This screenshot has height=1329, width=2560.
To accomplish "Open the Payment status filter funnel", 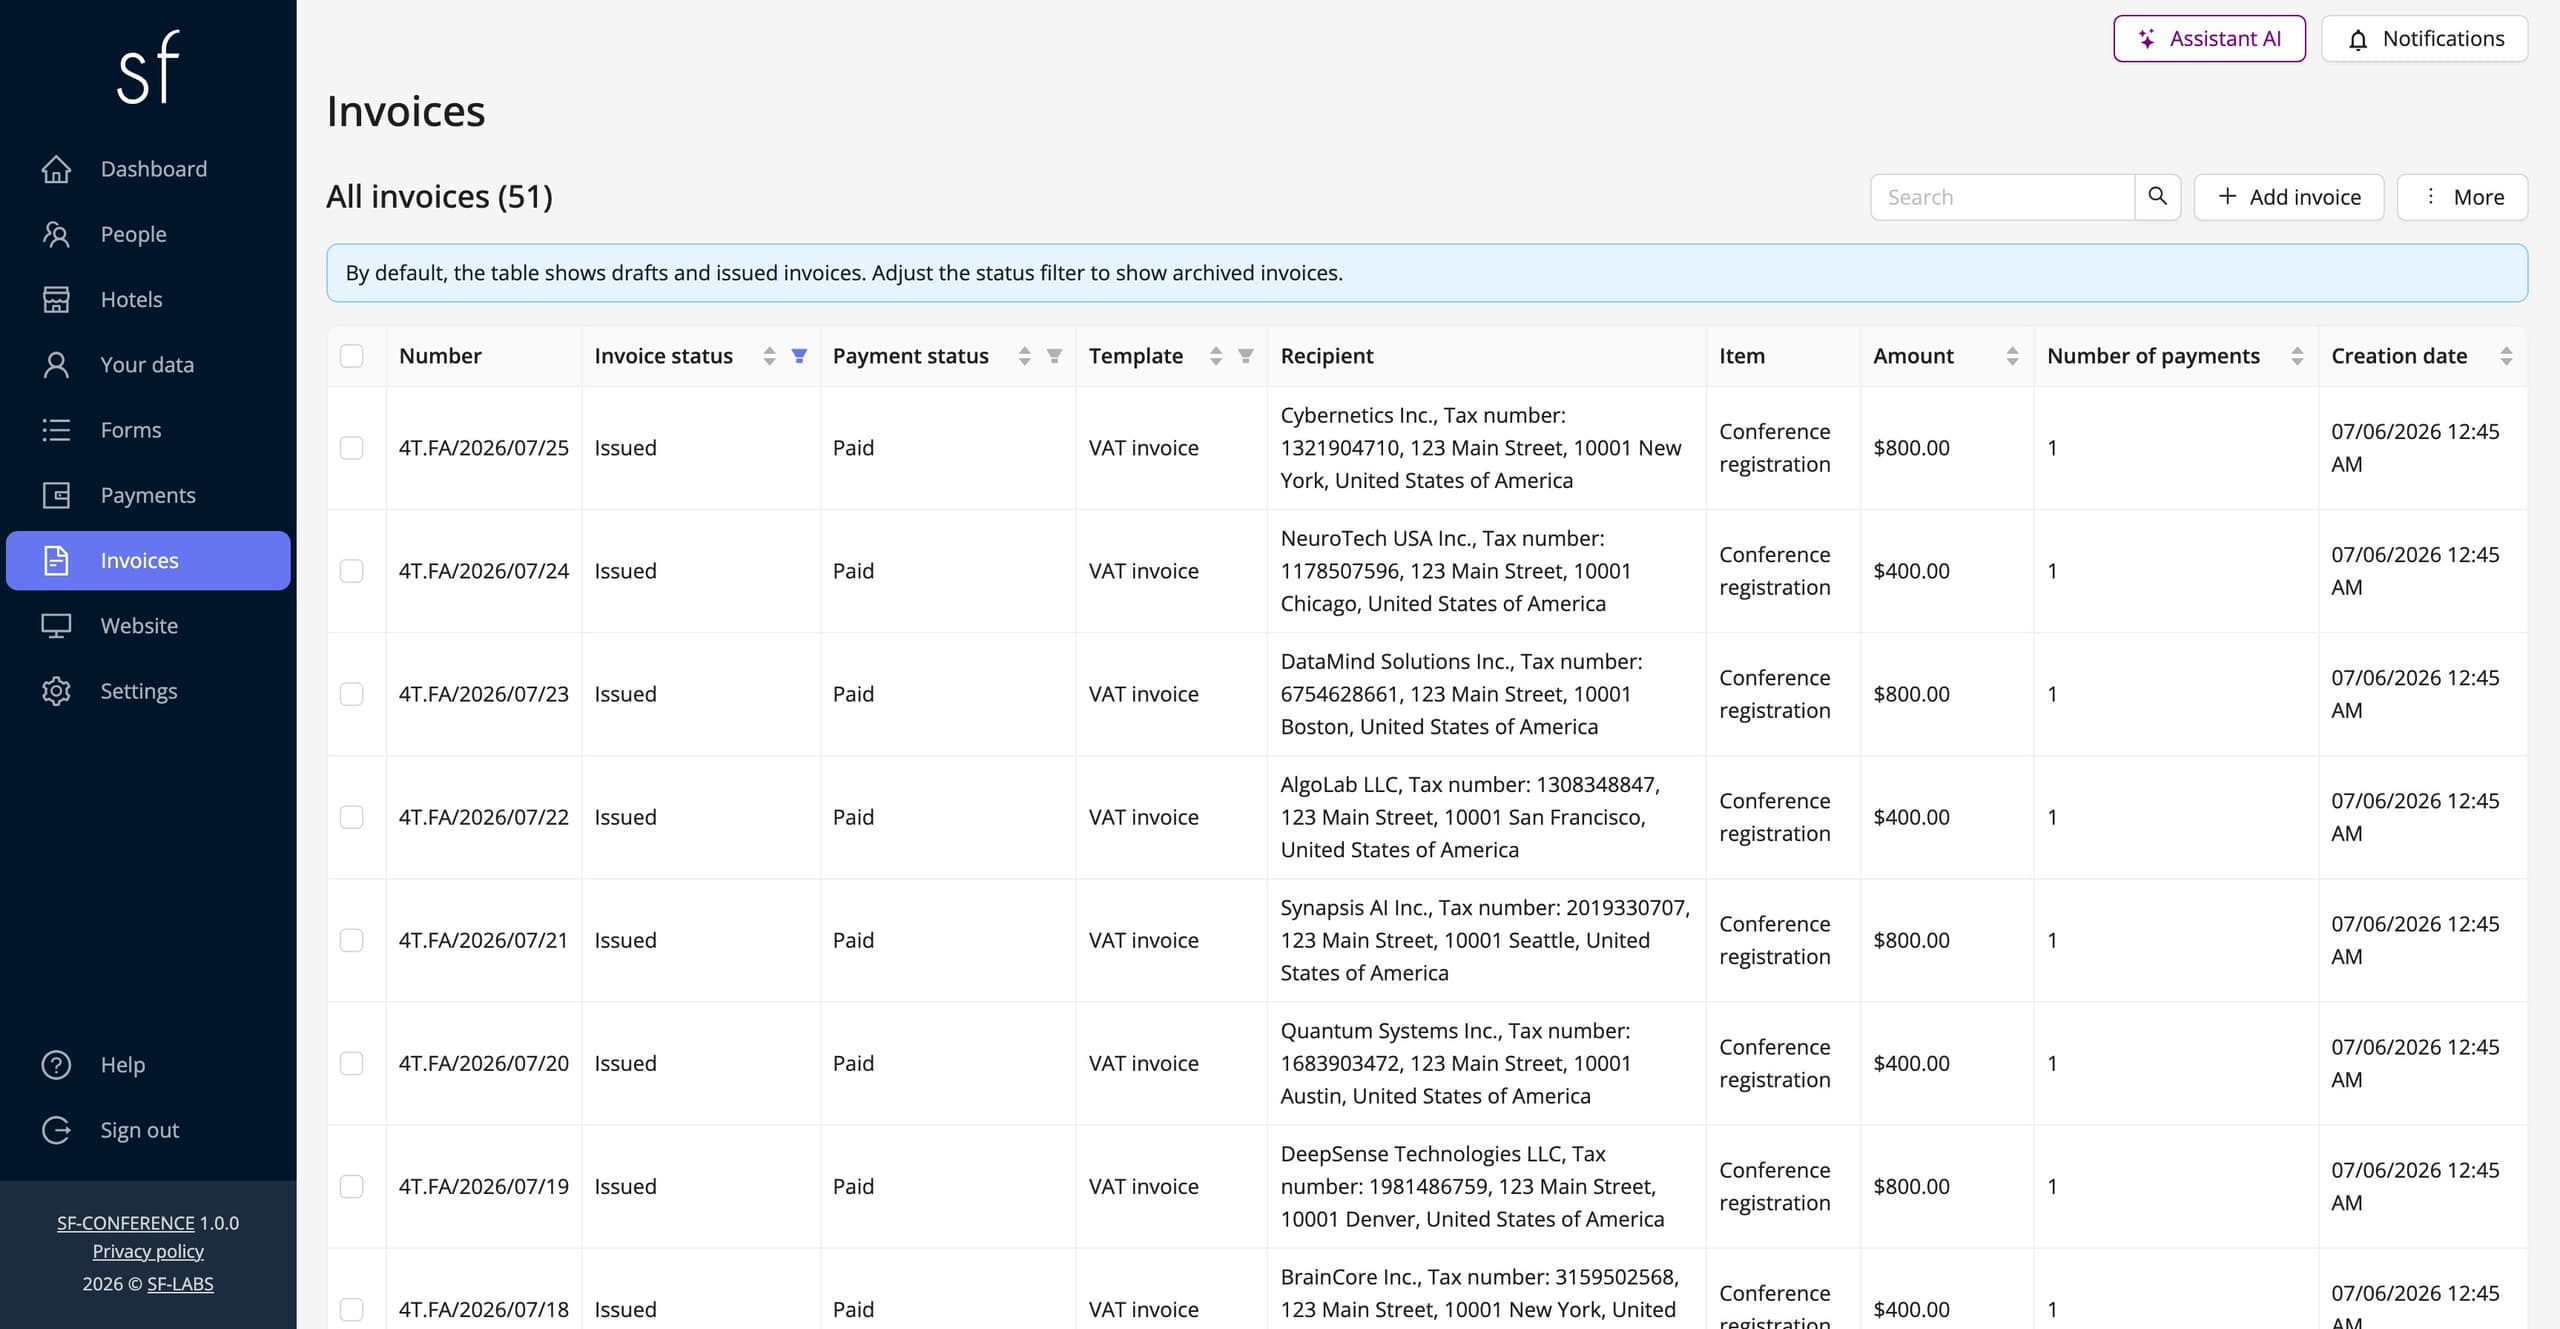I will [x=1054, y=356].
